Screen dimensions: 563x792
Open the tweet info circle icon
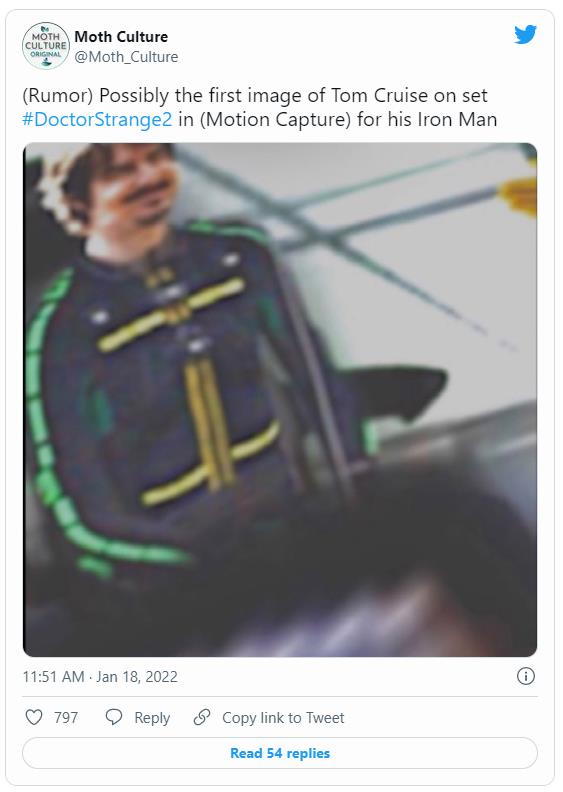pos(526,676)
